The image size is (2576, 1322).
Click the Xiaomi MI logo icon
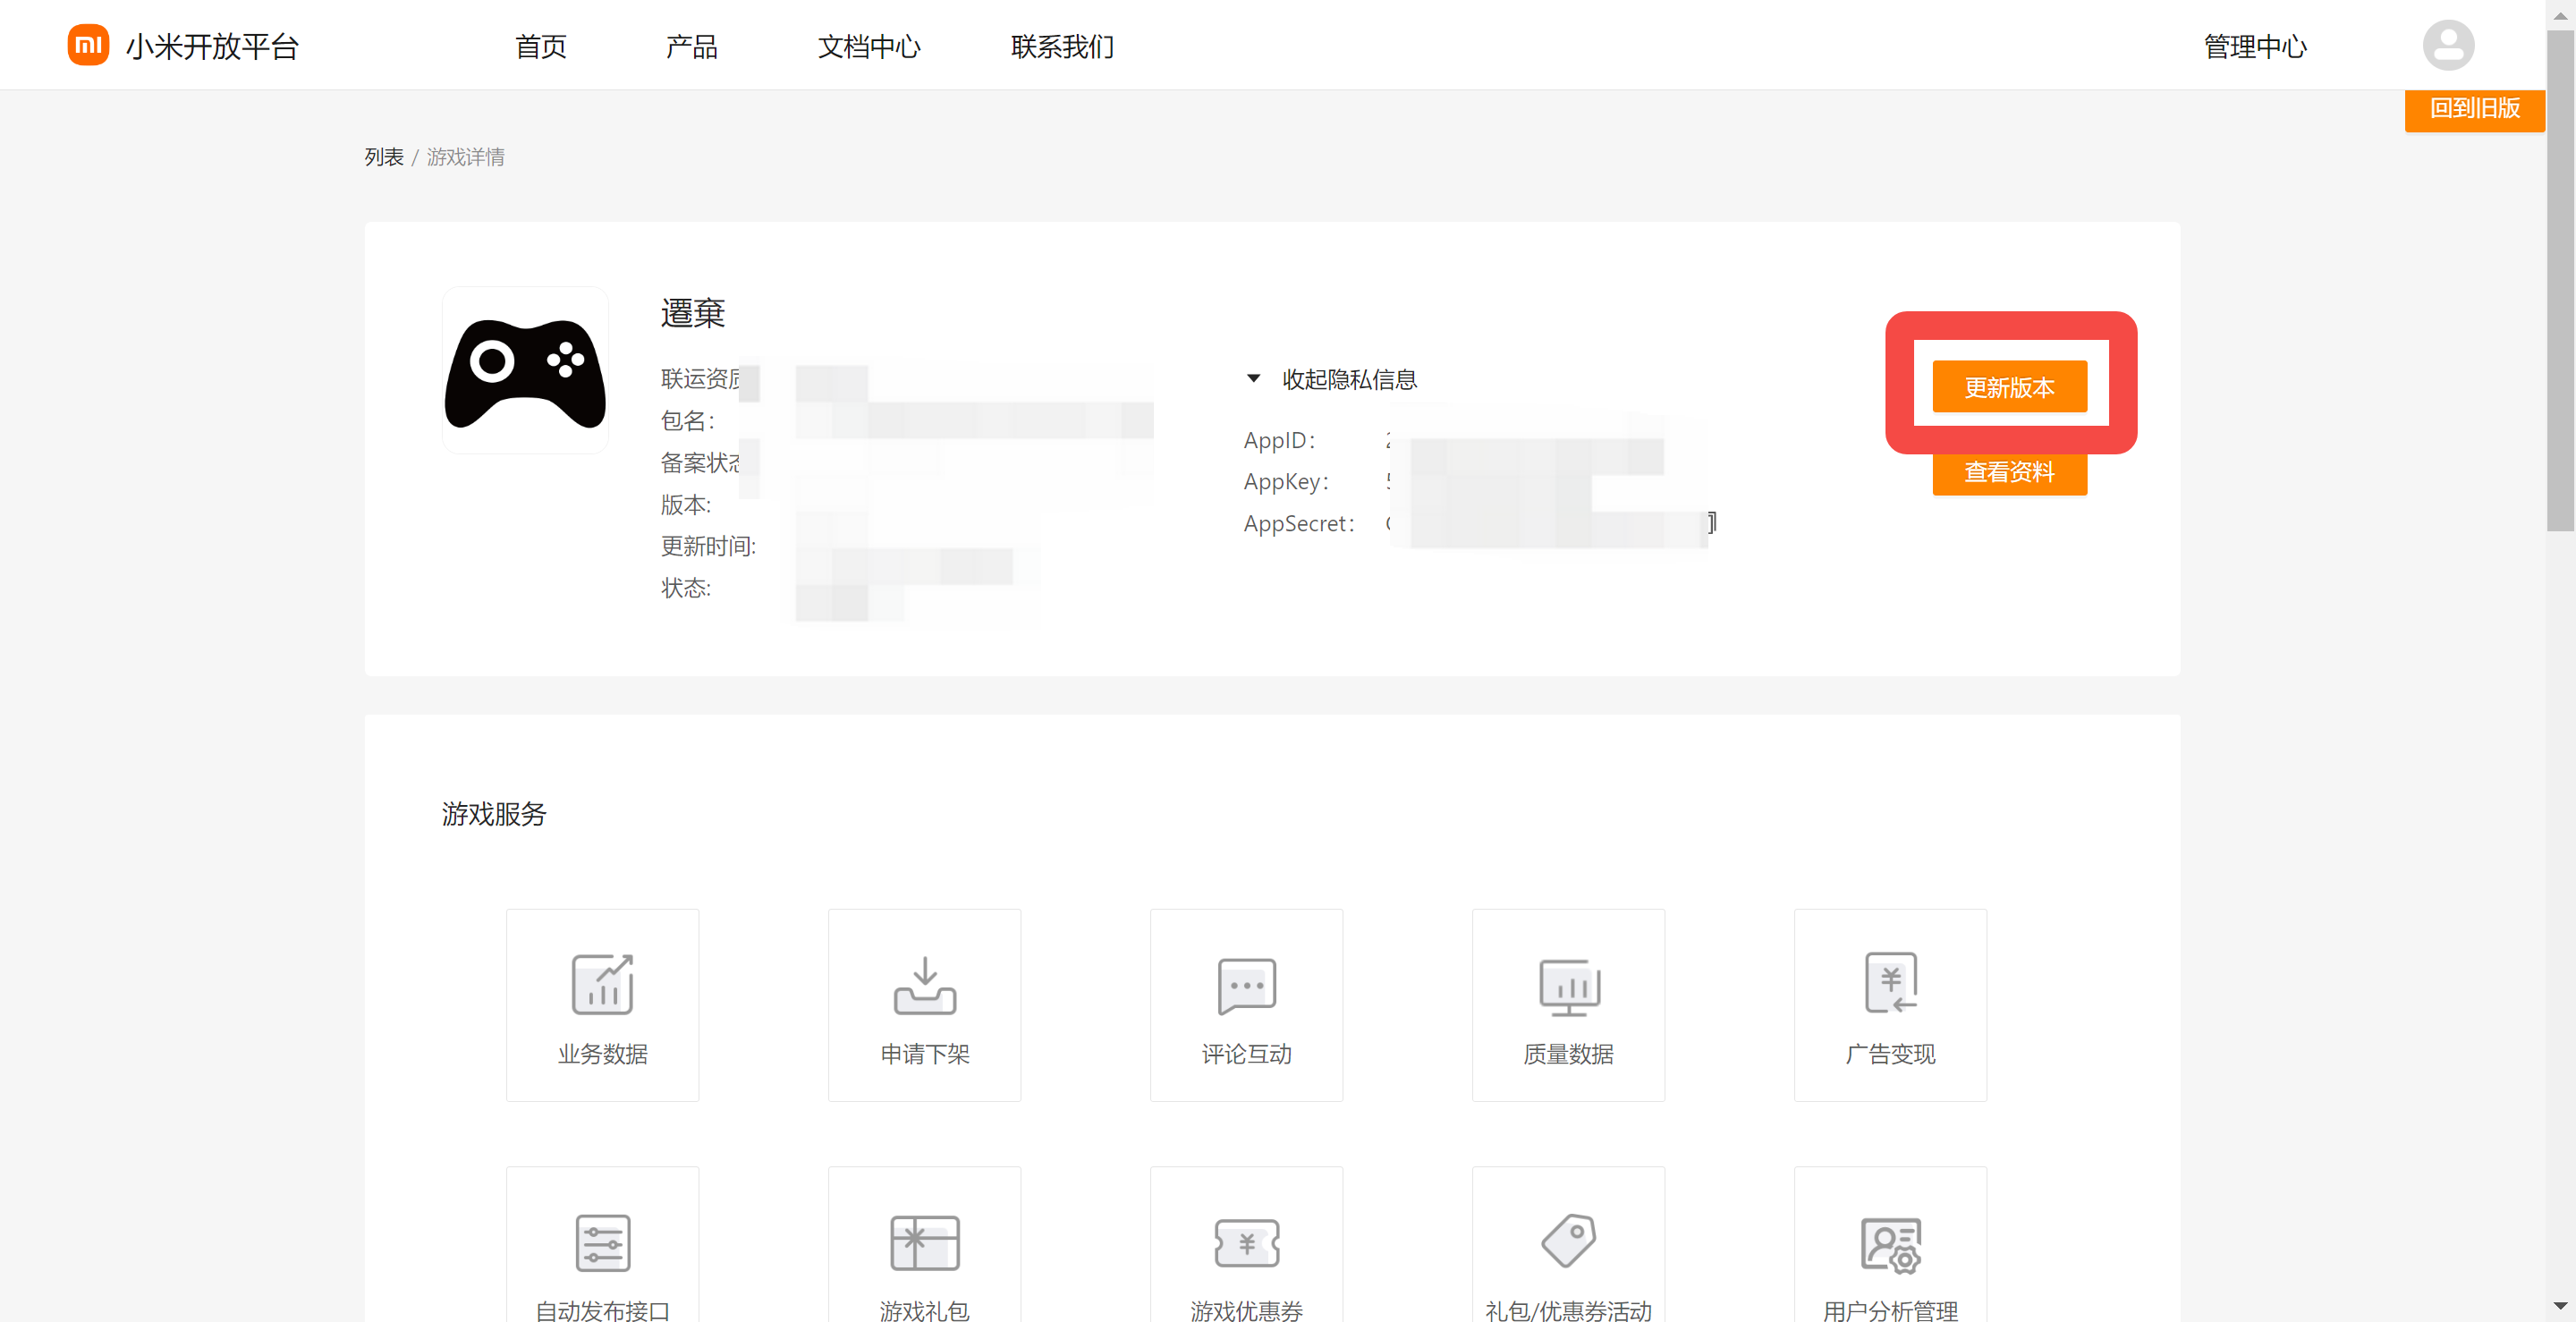click(88, 45)
